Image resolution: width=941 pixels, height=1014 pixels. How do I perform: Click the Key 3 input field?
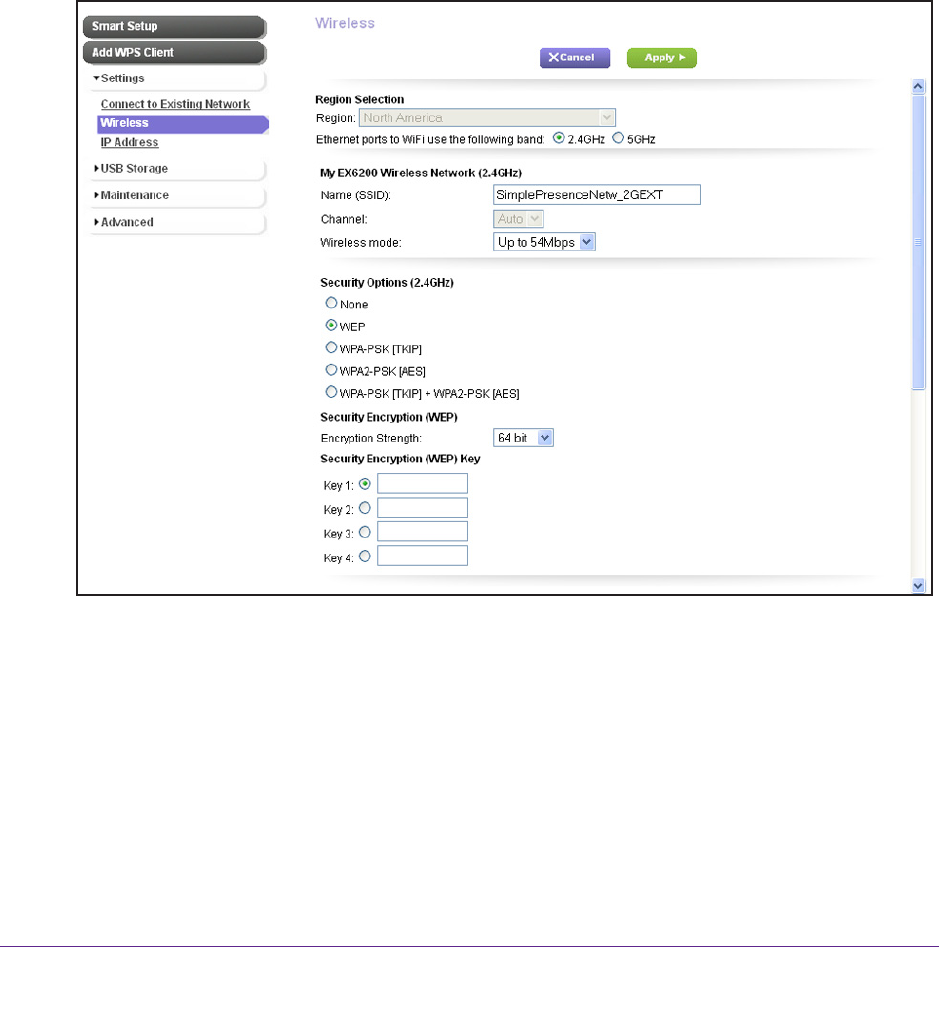422,532
